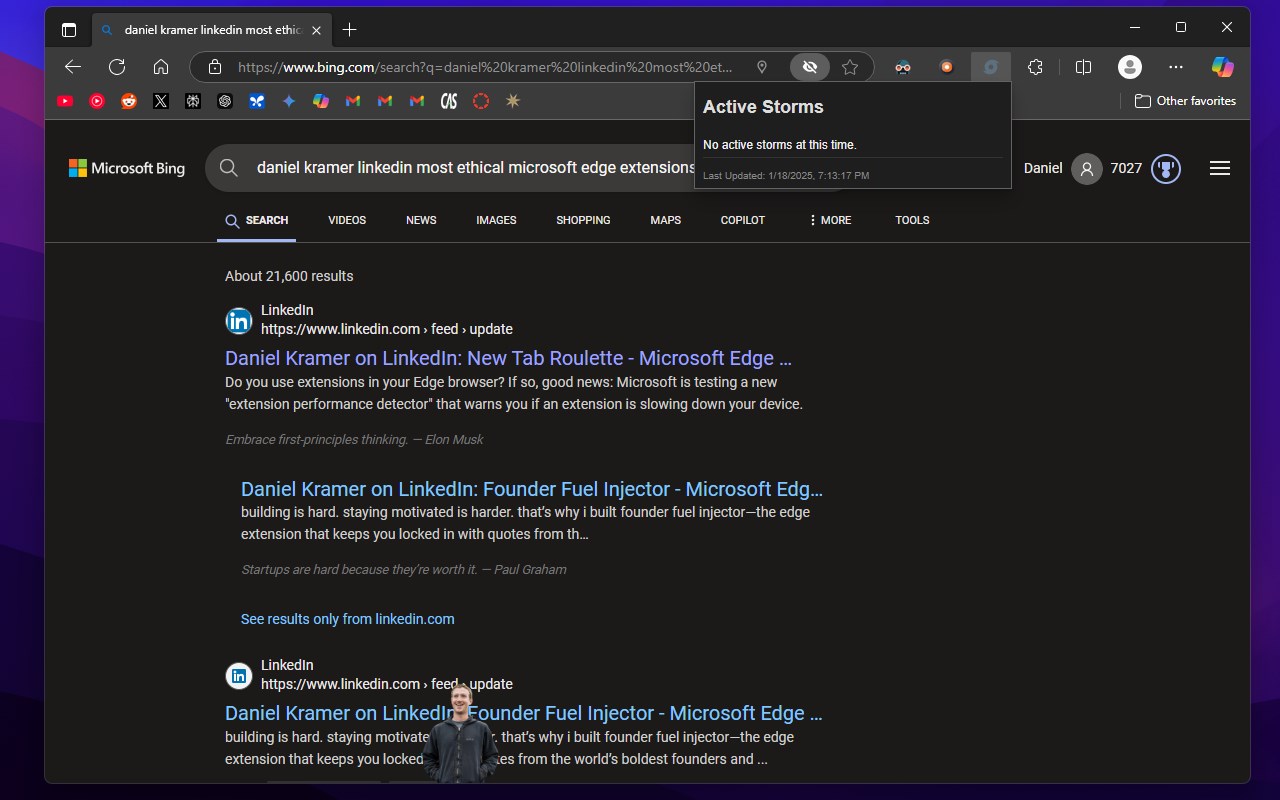Switch to the Shopping tab
The height and width of the screenshot is (800, 1280).
[x=583, y=220]
